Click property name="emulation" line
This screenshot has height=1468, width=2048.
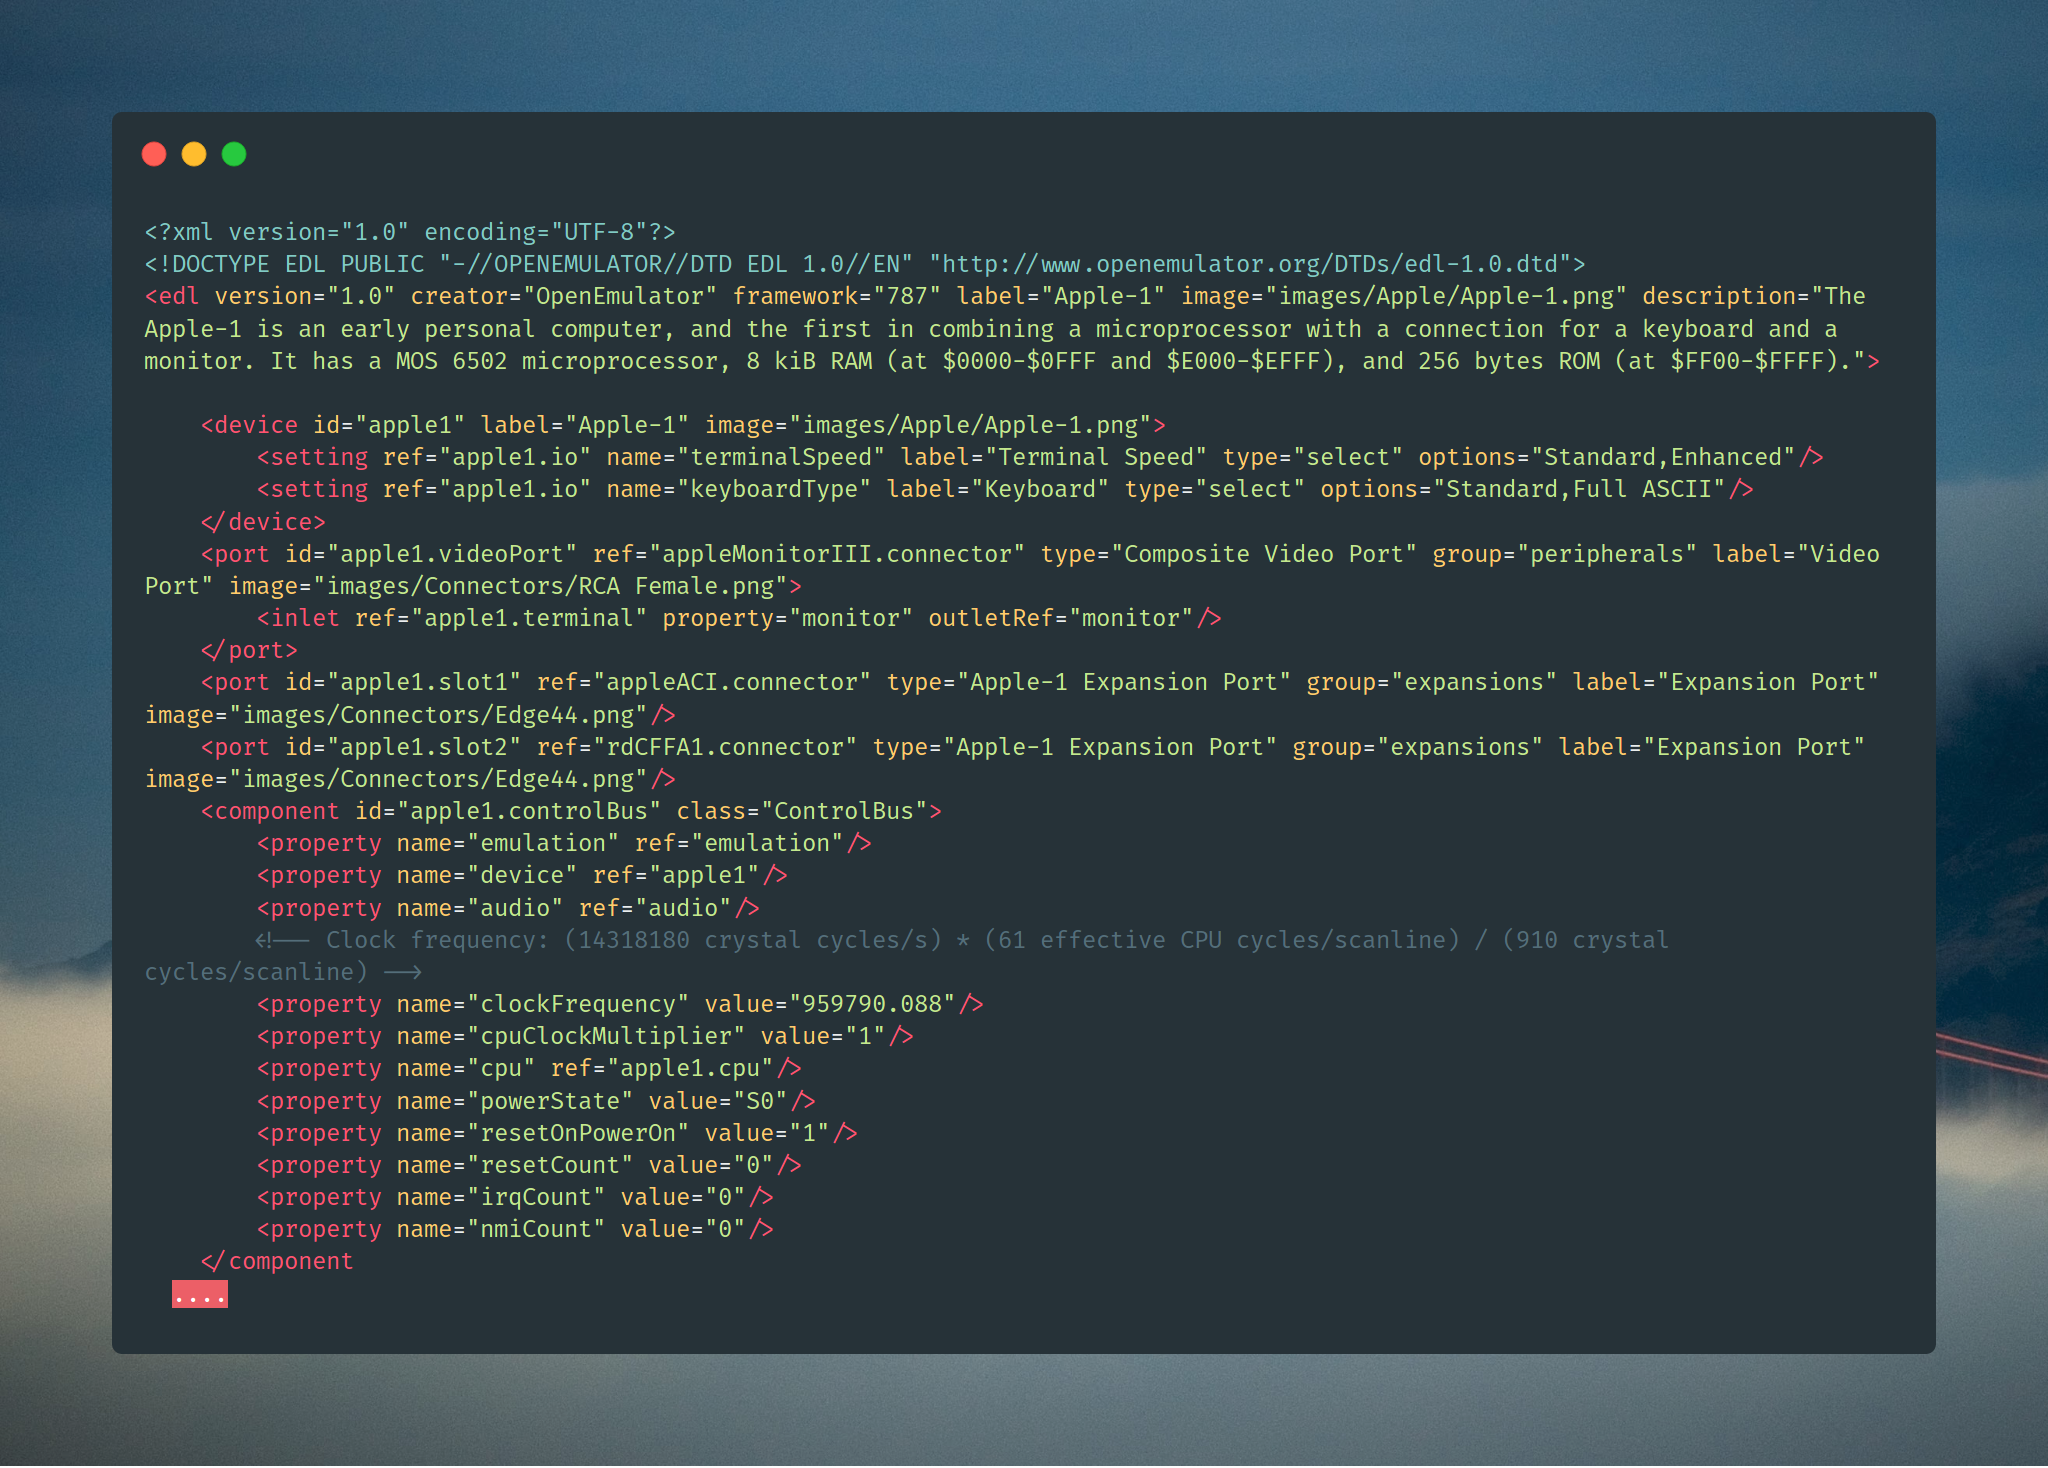(x=564, y=843)
